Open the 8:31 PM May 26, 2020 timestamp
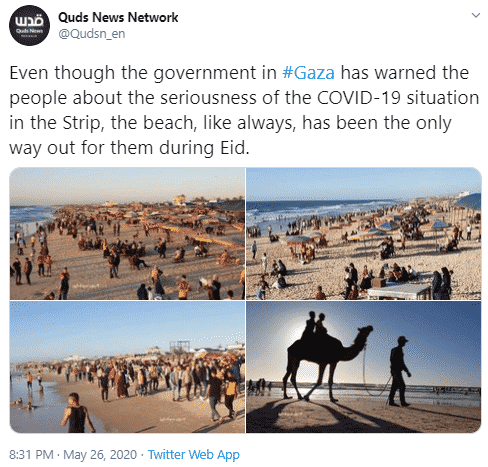The image size is (488, 467). tap(73, 454)
